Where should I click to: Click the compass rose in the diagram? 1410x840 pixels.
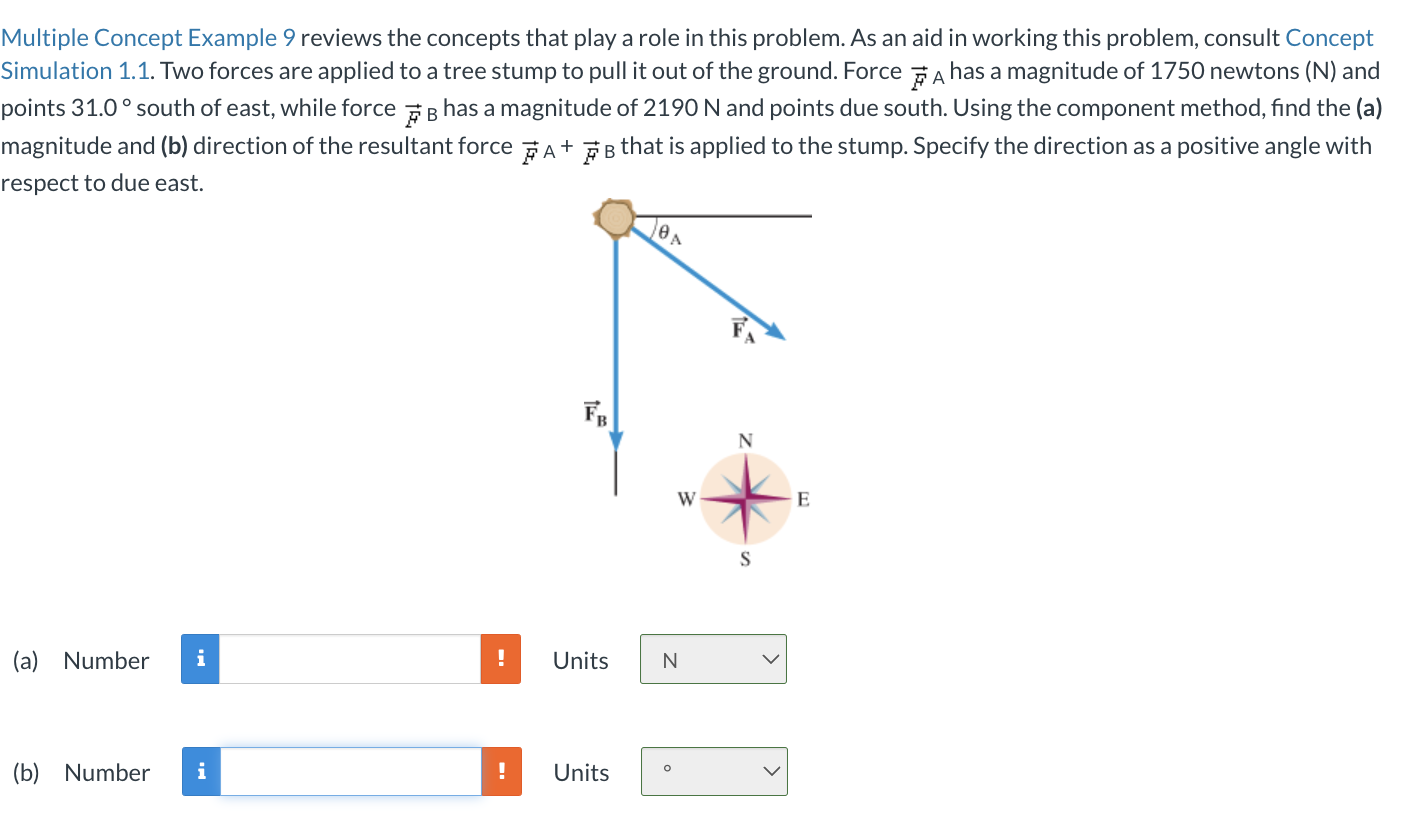(744, 499)
